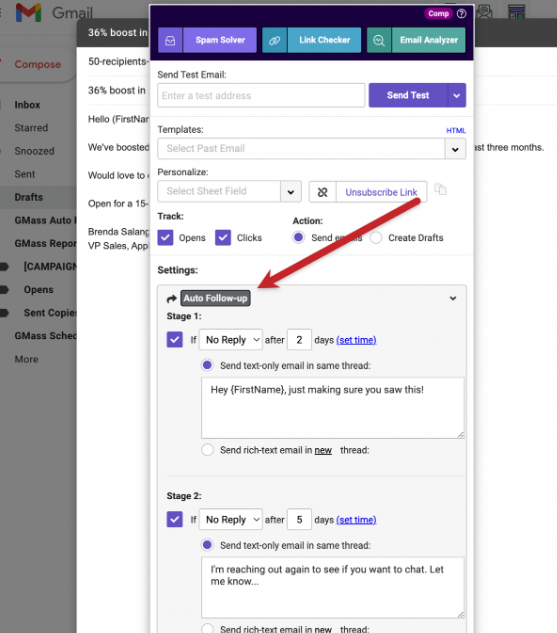
Task: Open the [CAMPAIGNS] sub-label
Action: coord(50,267)
